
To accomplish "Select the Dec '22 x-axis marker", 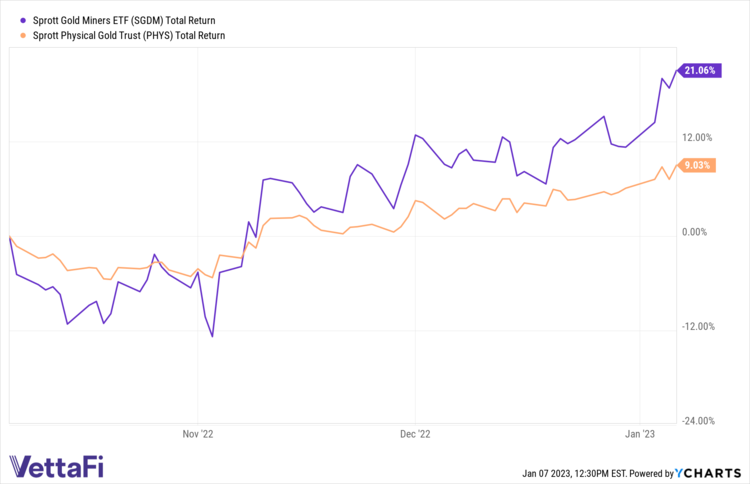I will [414, 434].
